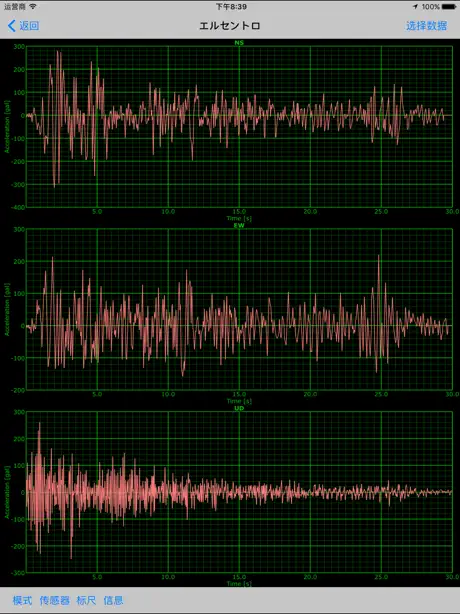Click the -400 axis value on NS chart

pyautogui.click(x=18, y=208)
